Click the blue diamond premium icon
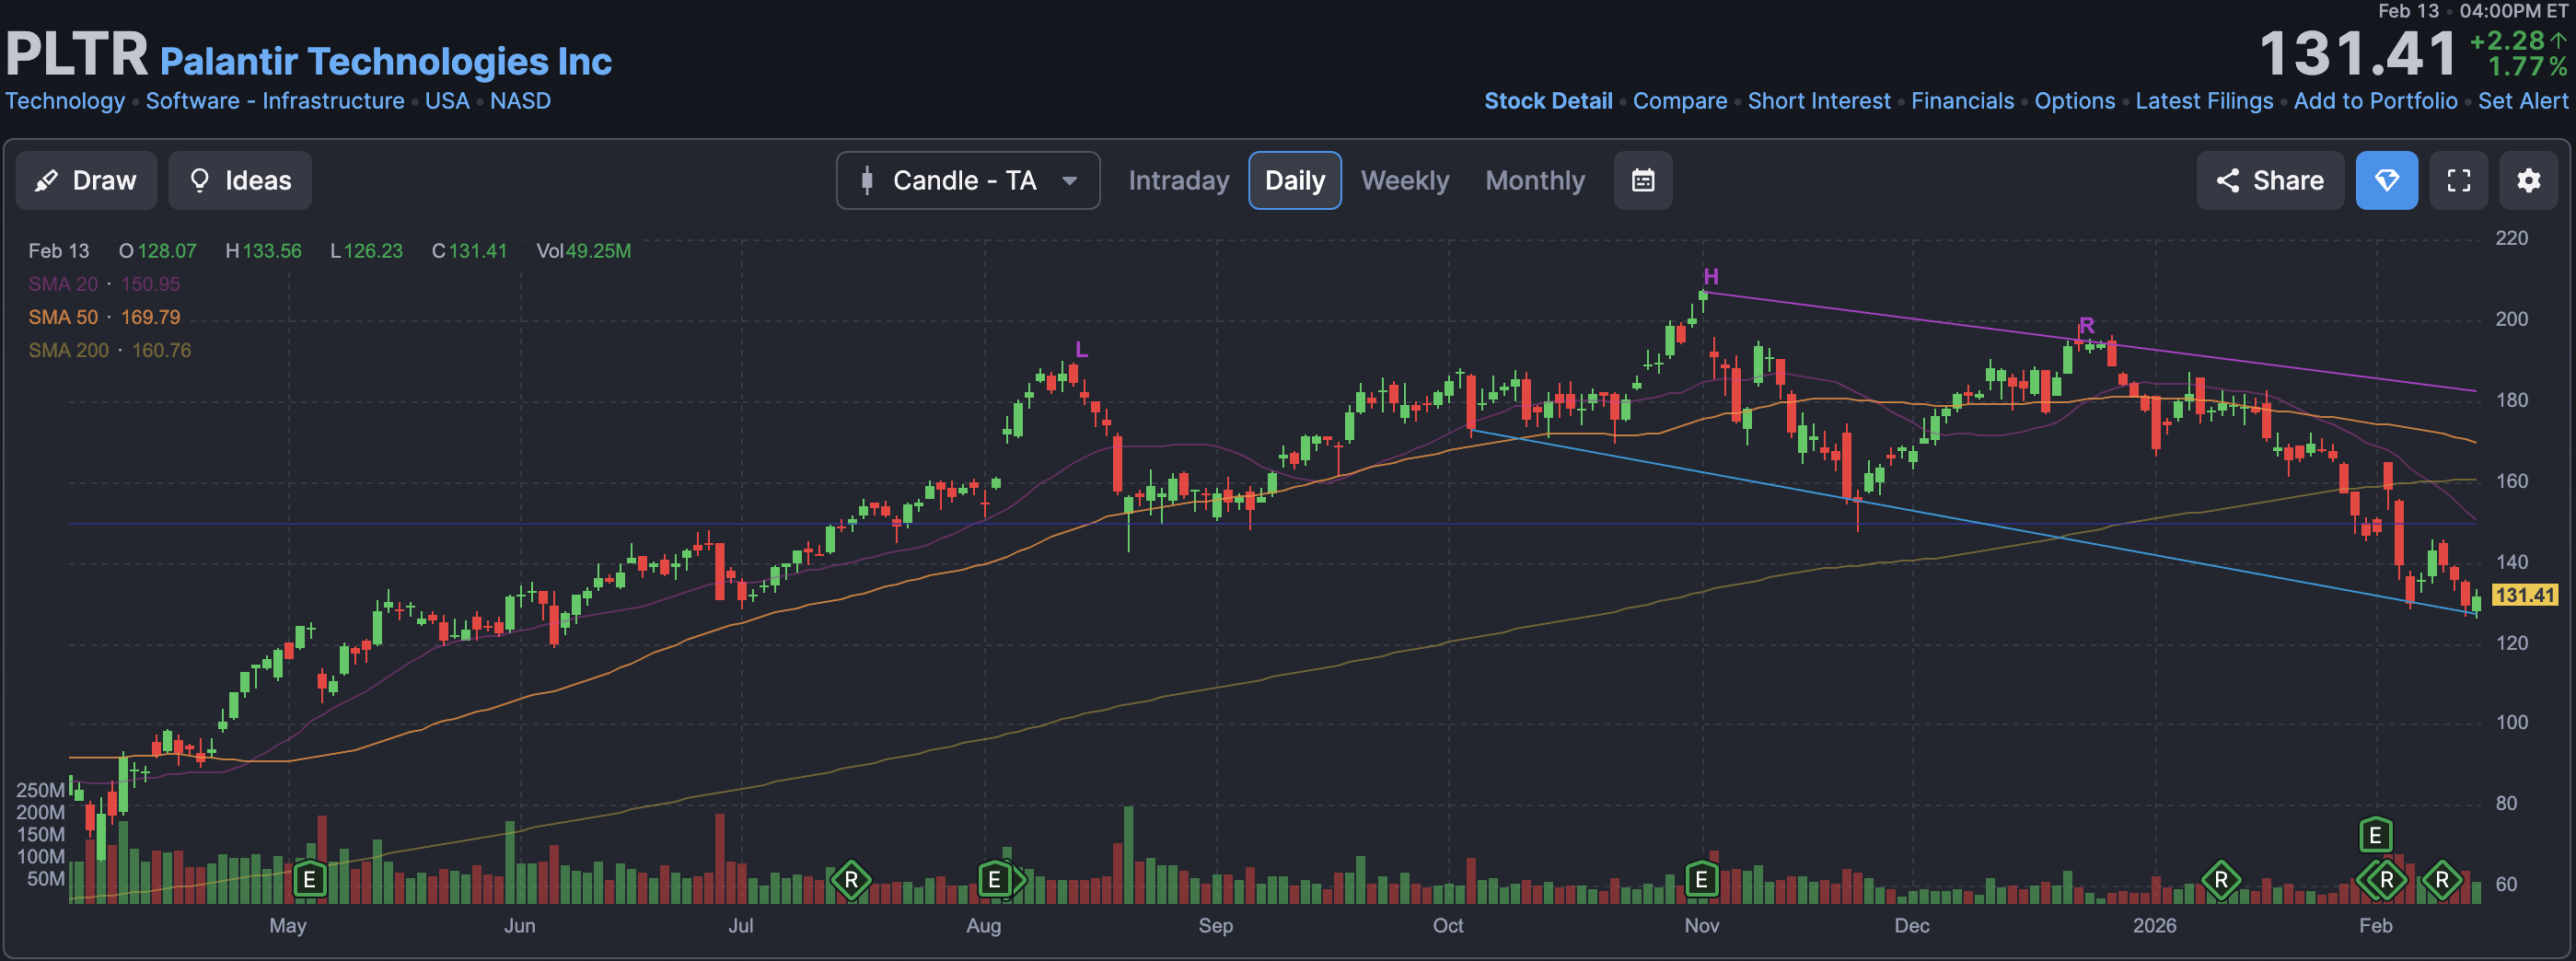The height and width of the screenshot is (961, 2576). coord(2387,180)
